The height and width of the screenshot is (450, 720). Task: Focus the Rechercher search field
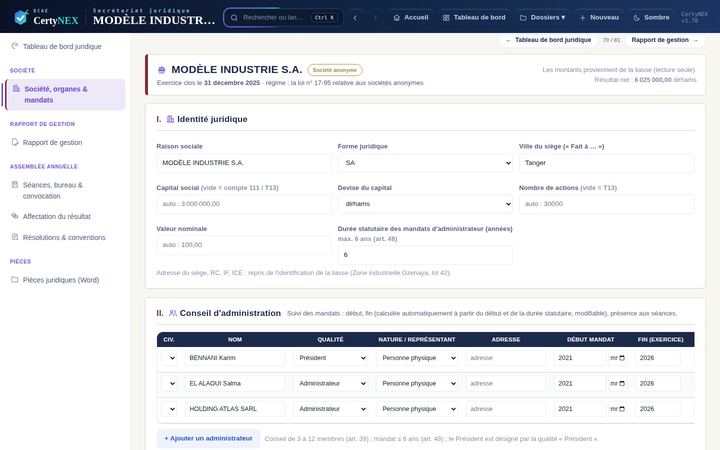(283, 17)
